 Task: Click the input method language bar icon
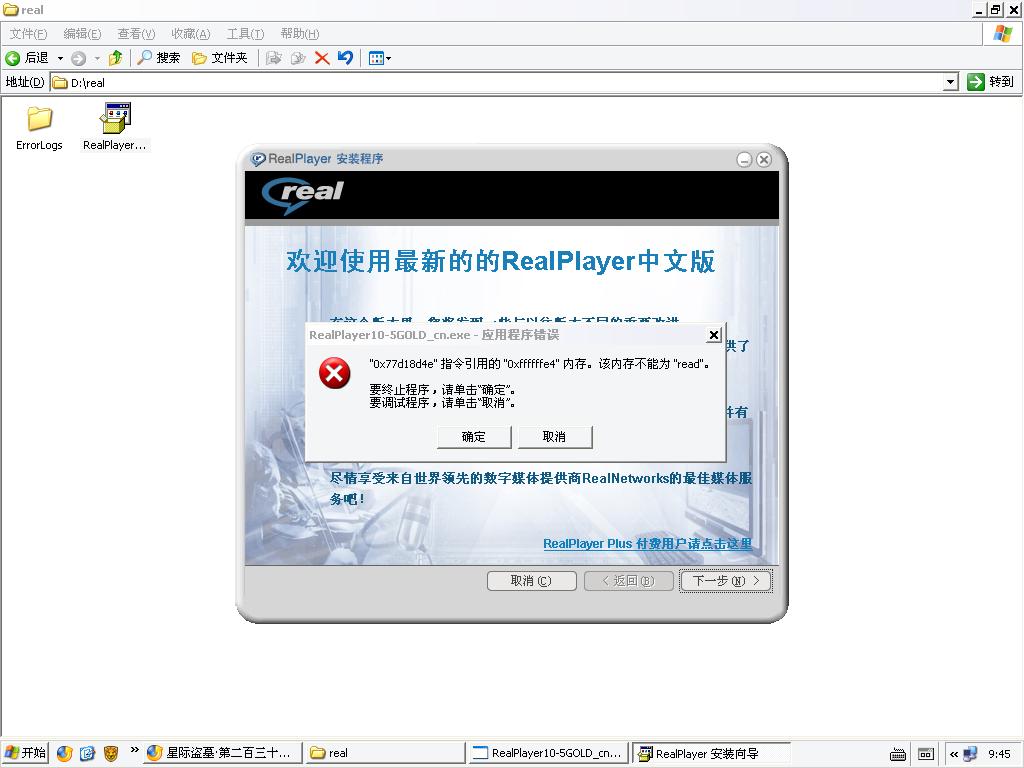click(925, 754)
